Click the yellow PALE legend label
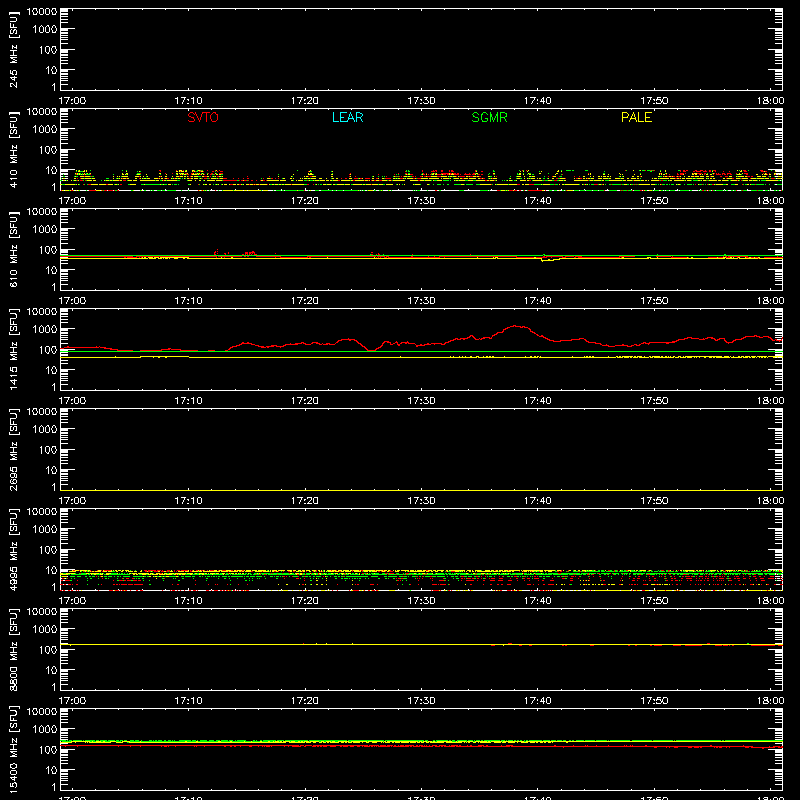 [636, 117]
